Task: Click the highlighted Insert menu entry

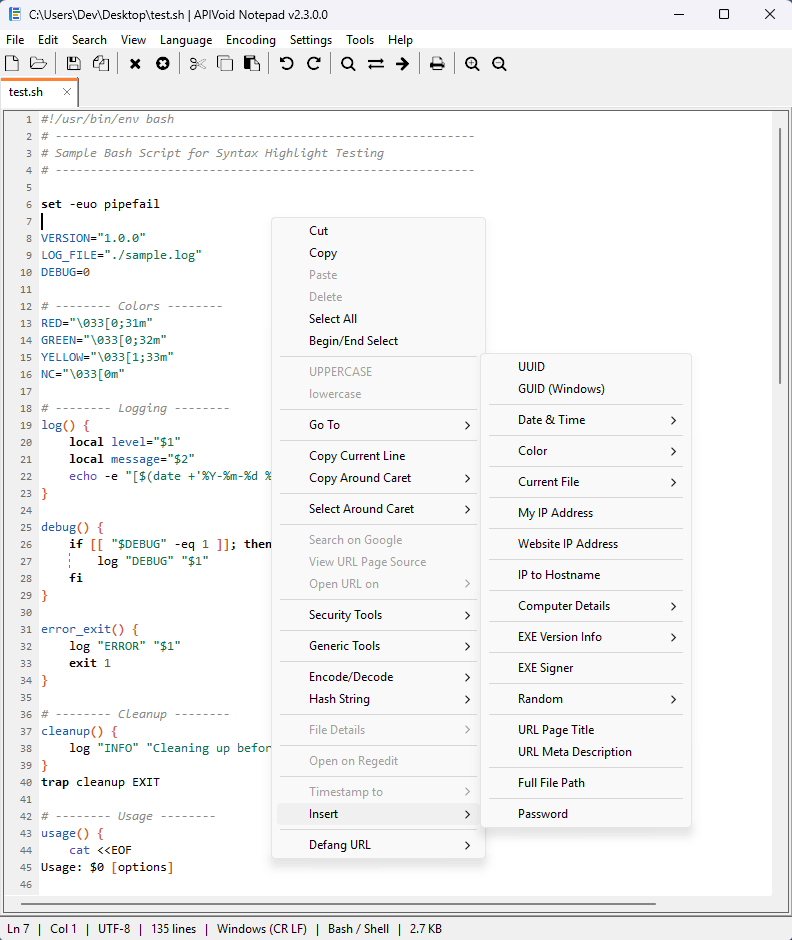Action: click(378, 814)
